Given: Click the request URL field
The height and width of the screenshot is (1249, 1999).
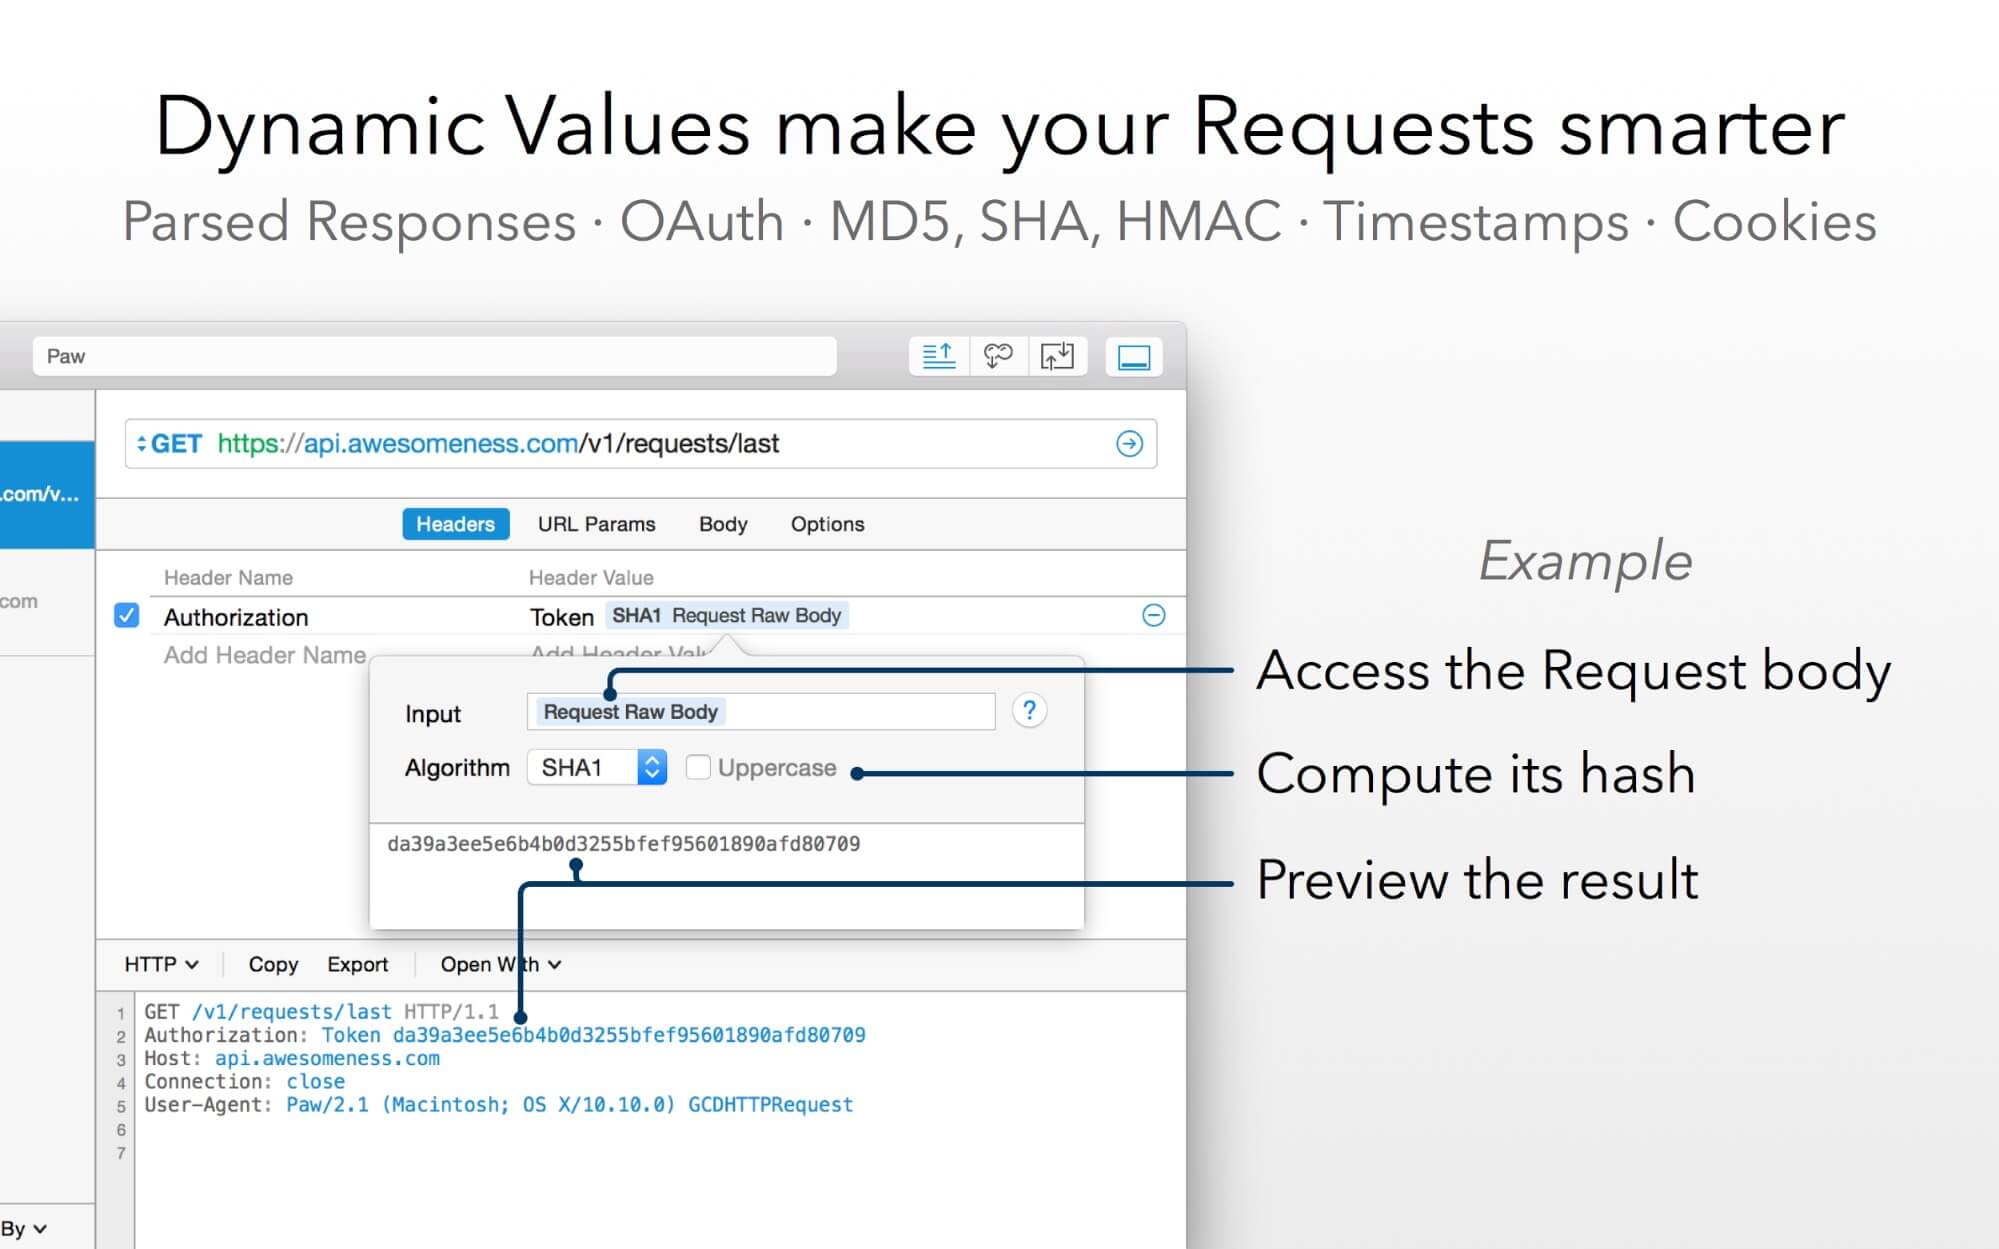Looking at the screenshot, I should coord(640,443).
